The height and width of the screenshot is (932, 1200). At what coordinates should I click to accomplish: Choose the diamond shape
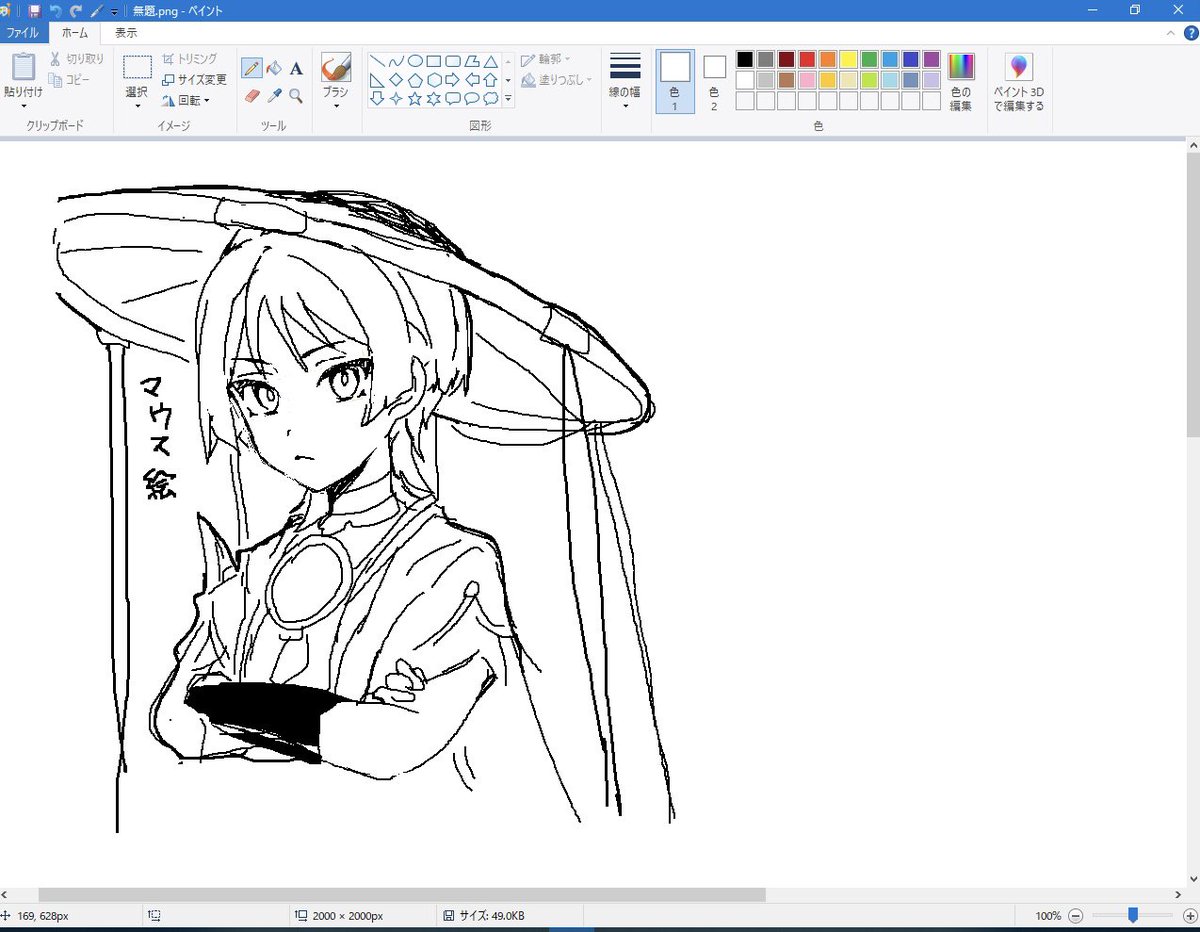[396, 80]
